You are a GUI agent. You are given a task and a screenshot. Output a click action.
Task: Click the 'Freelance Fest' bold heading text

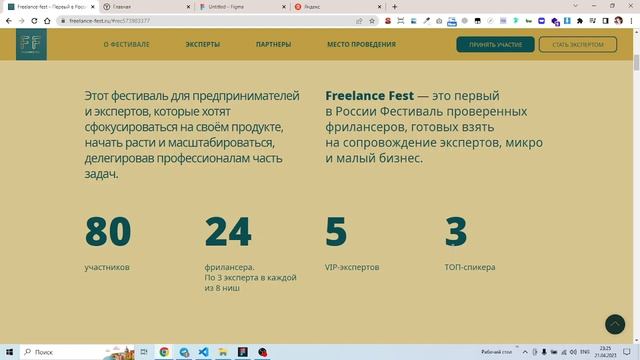tap(369, 96)
